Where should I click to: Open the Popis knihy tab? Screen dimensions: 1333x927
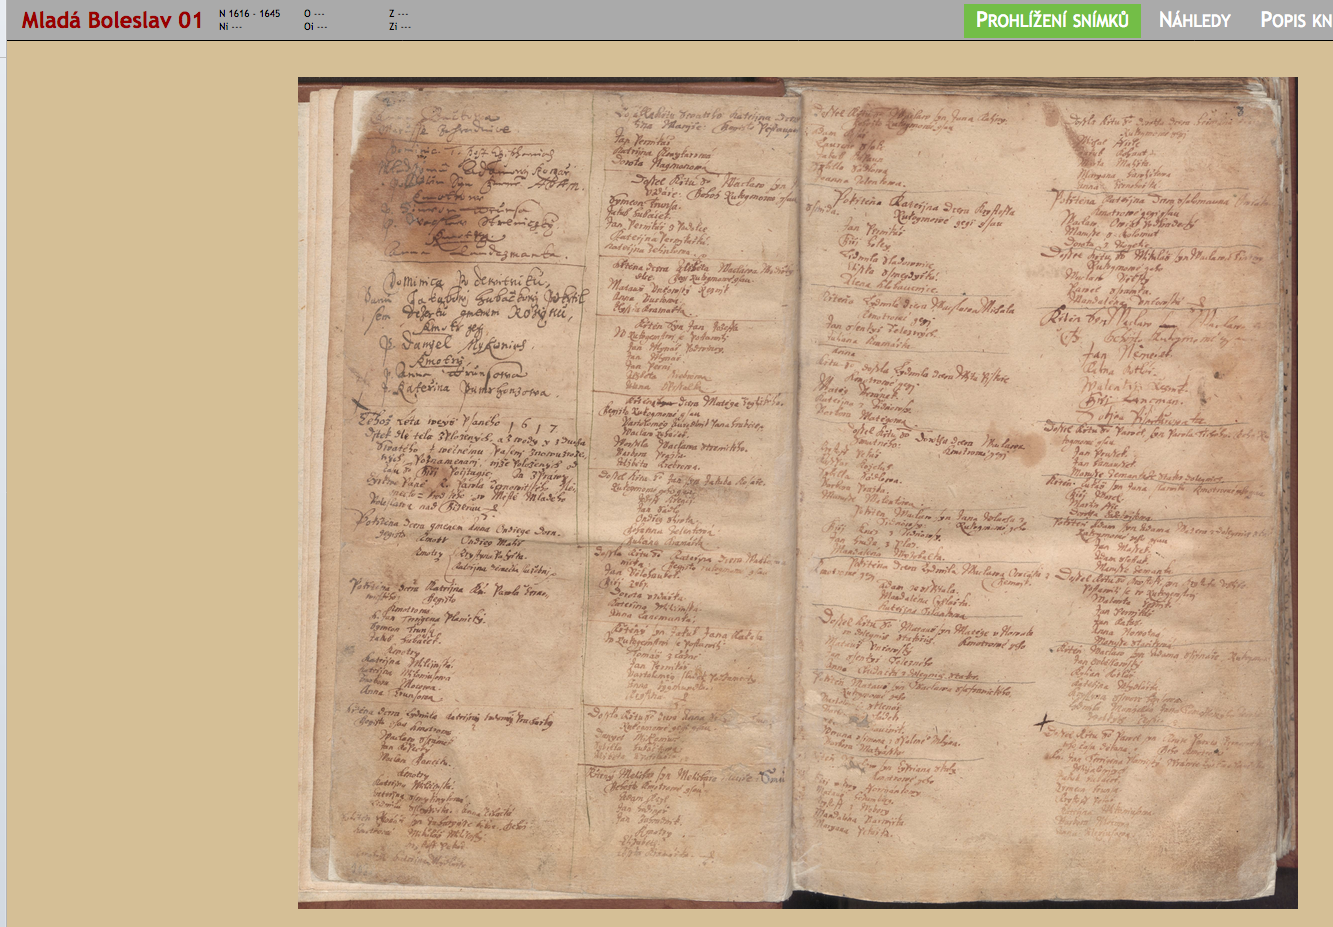coord(1295,20)
